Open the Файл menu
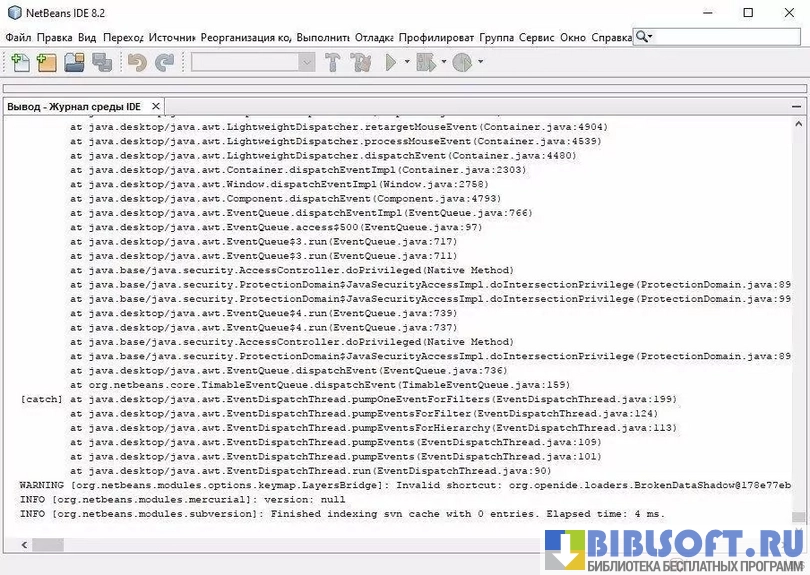This screenshot has width=810, height=575. coord(18,37)
